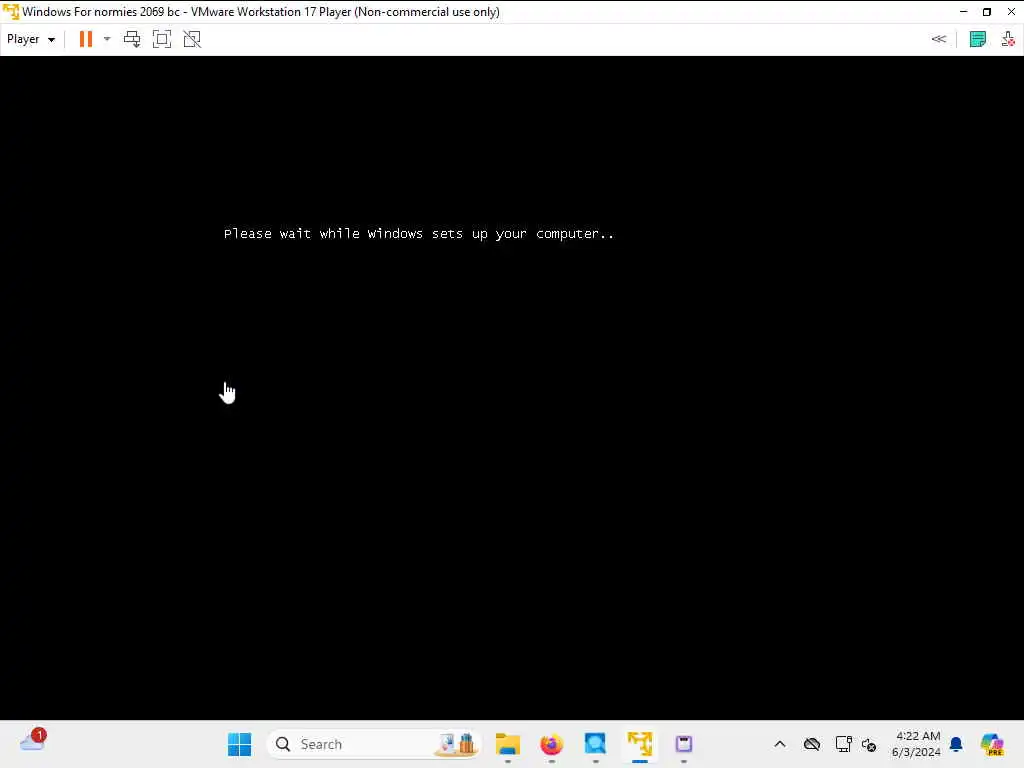Click the cloud sync-off tray icon

[x=812, y=744]
